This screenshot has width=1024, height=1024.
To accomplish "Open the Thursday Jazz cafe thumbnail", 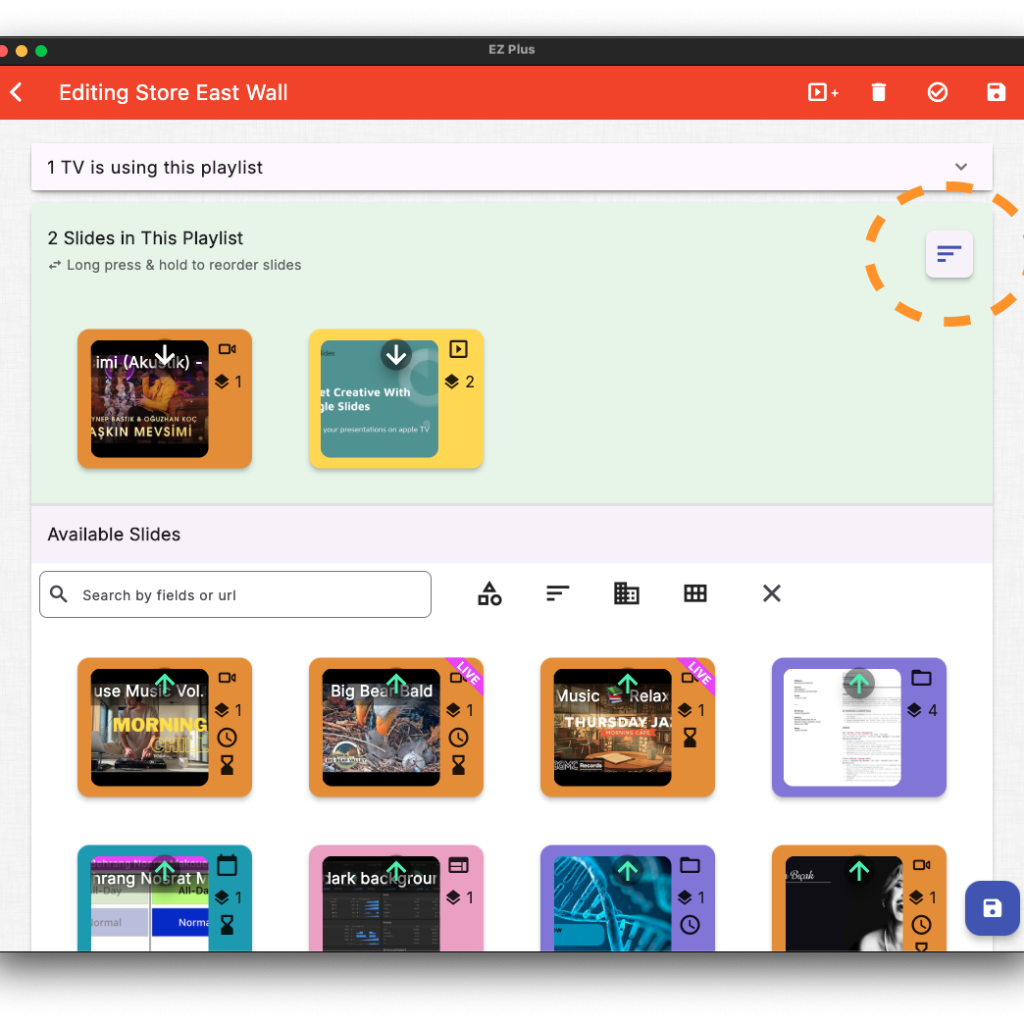I will coord(613,728).
